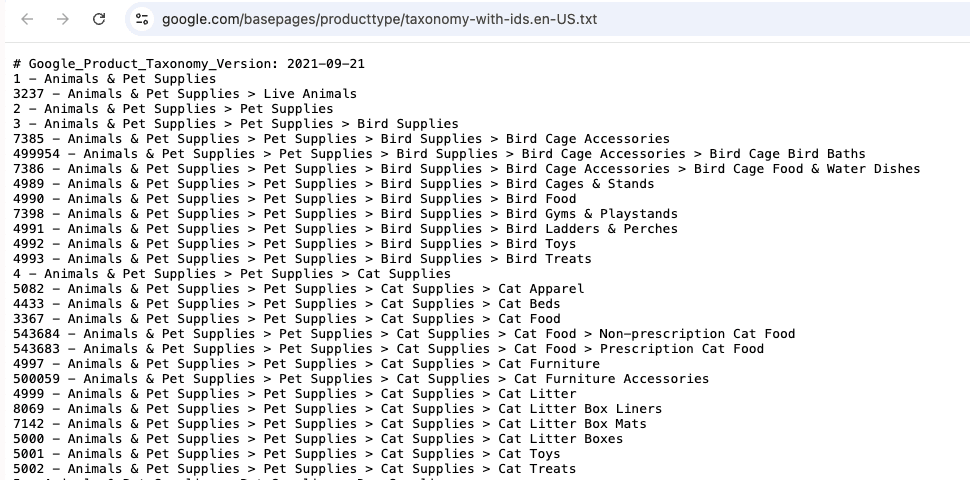Click the Google_Product_Taxonomy_Version header line
The width and height of the screenshot is (970, 480).
click(x=189, y=64)
